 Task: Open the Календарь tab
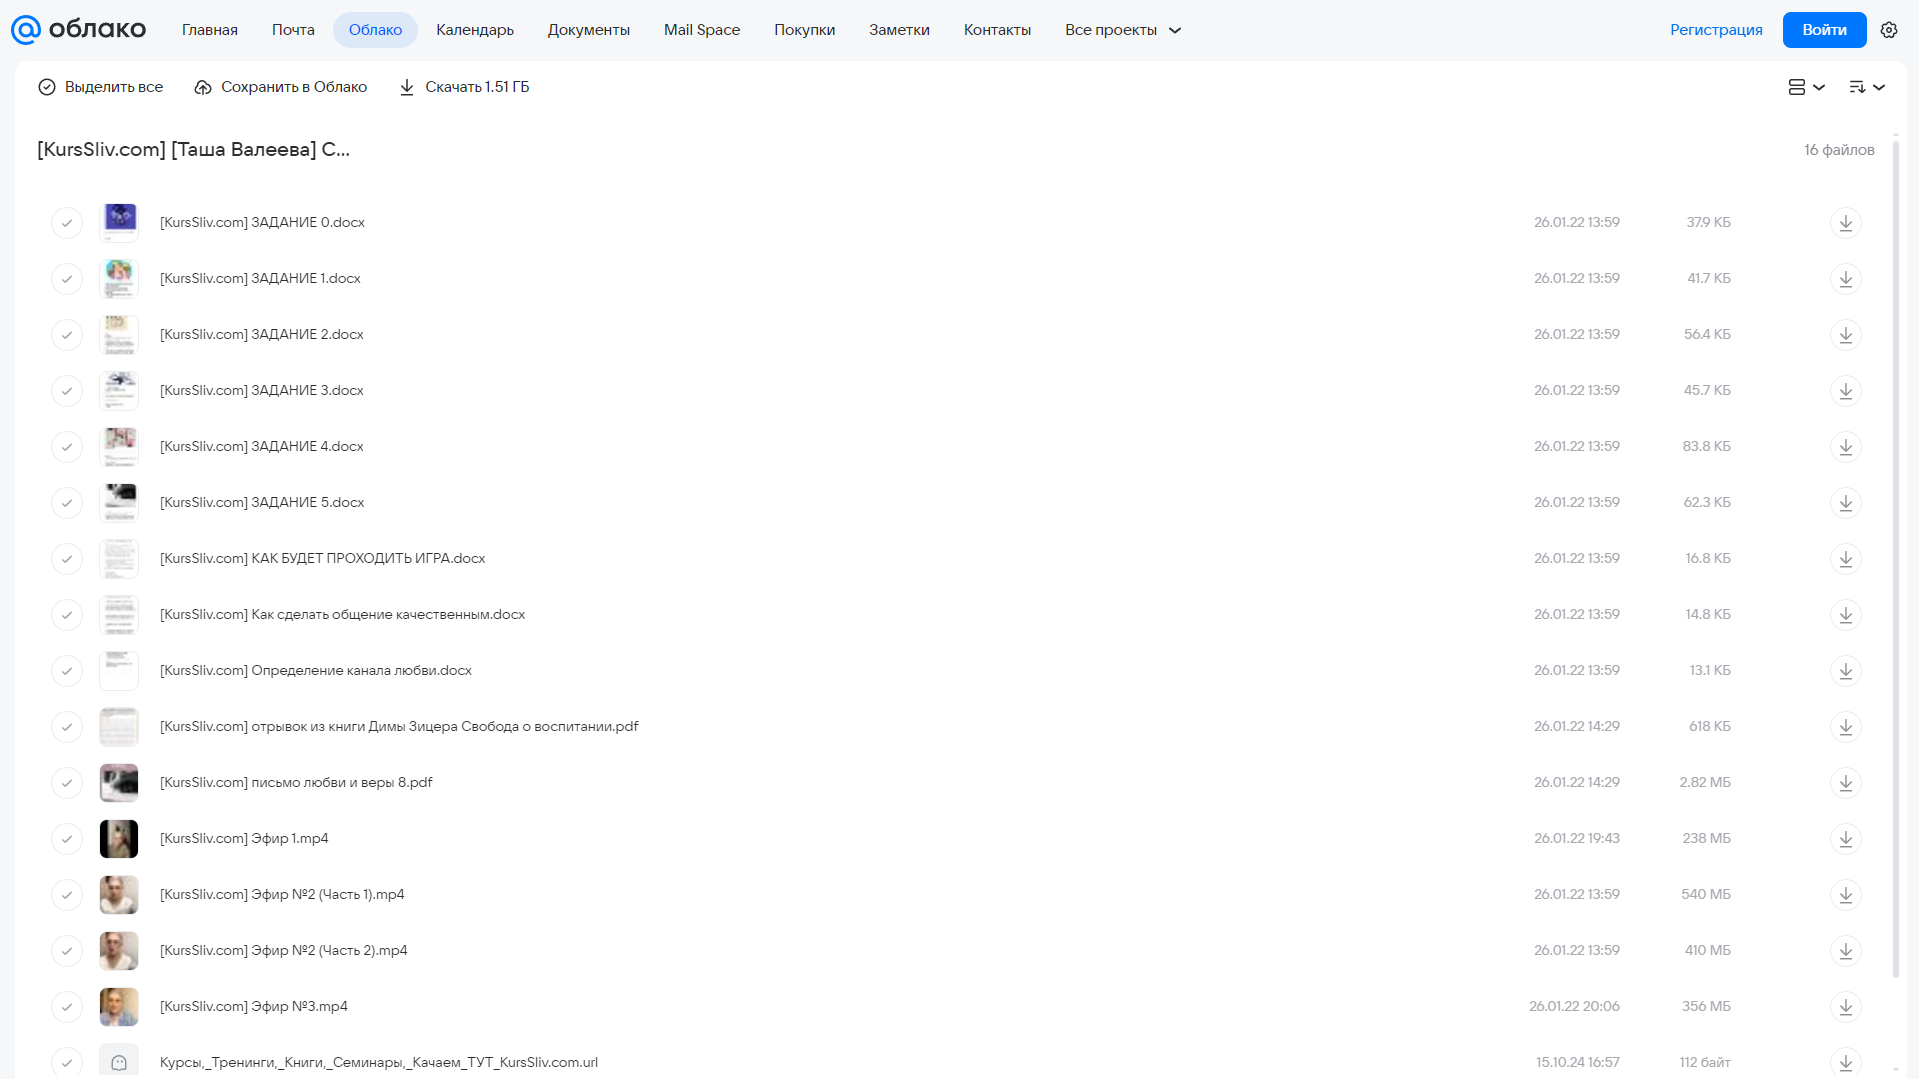pyautogui.click(x=475, y=30)
